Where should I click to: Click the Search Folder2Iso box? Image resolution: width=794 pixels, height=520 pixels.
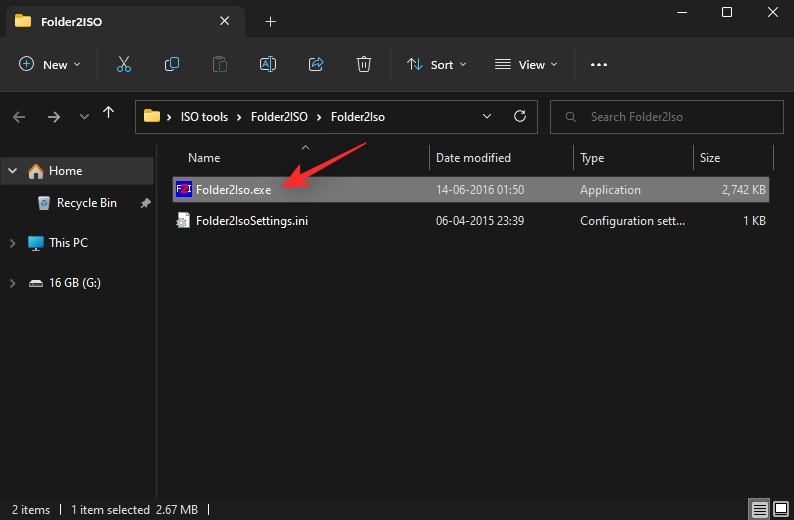coord(666,117)
